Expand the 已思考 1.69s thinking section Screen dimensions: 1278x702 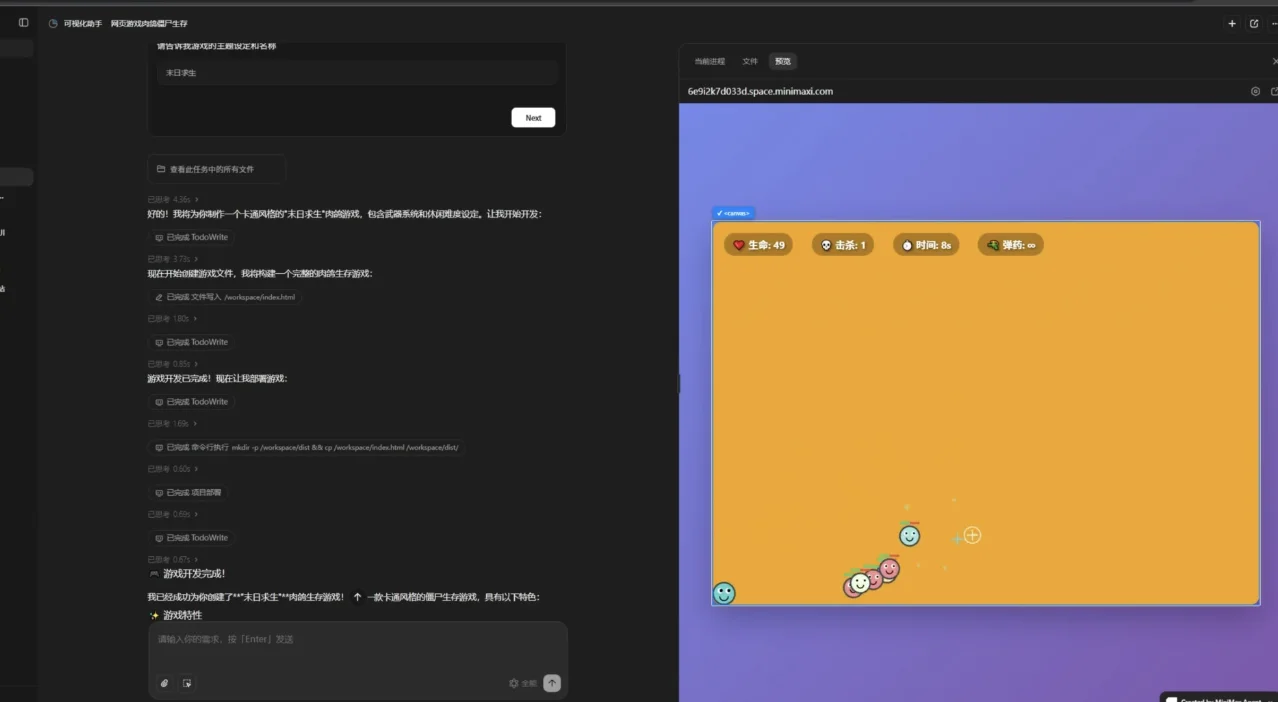tap(173, 424)
